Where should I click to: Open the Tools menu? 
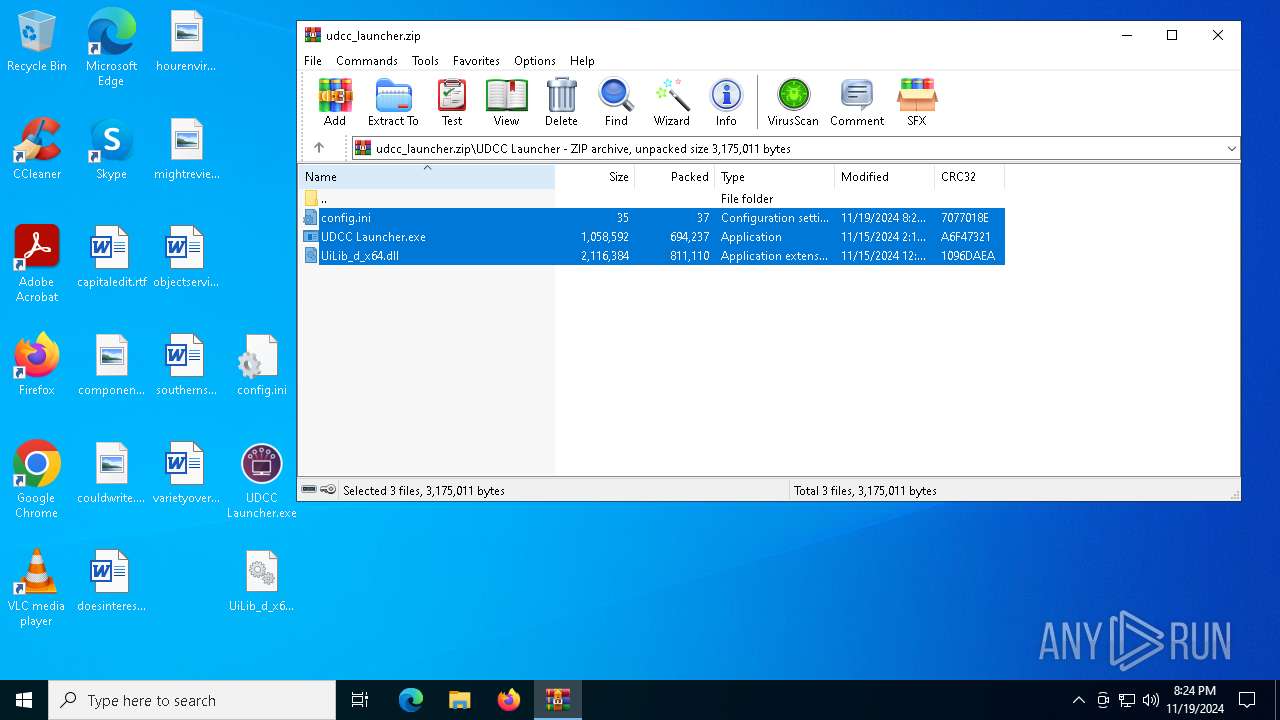pos(425,61)
